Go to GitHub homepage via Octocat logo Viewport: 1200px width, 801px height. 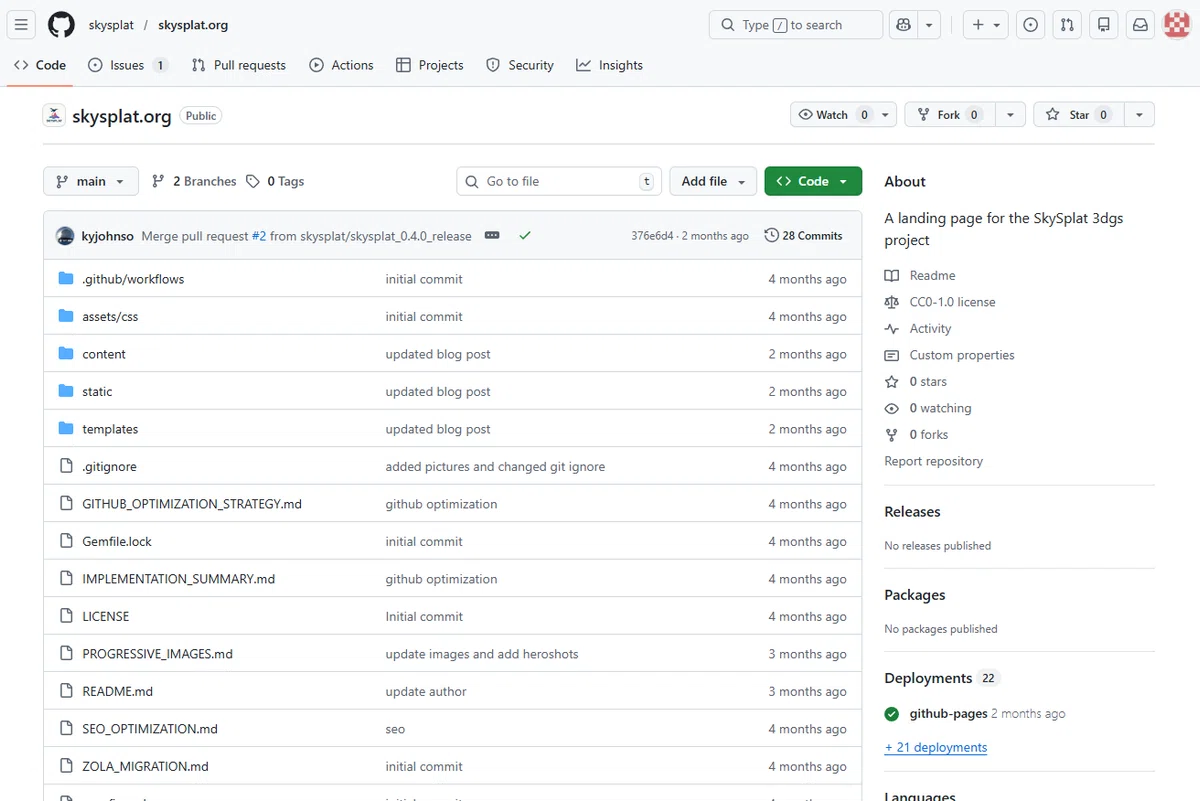(61, 25)
